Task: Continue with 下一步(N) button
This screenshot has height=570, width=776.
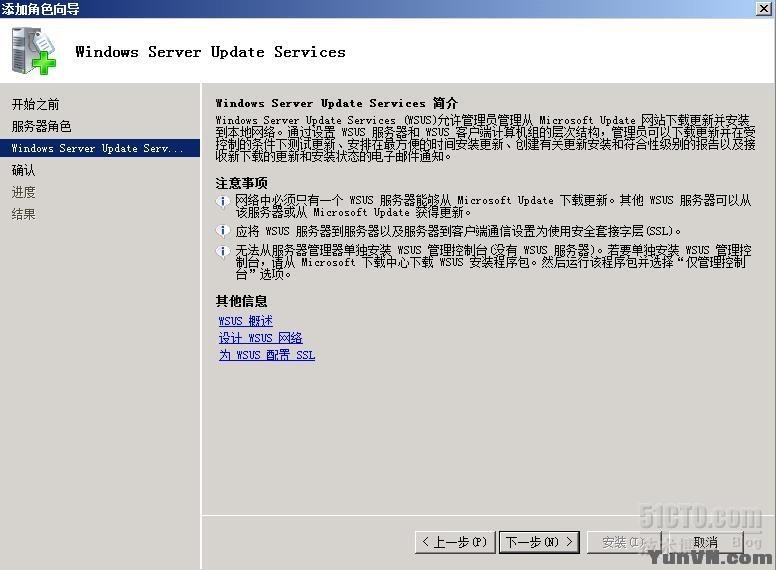Action: [x=539, y=542]
